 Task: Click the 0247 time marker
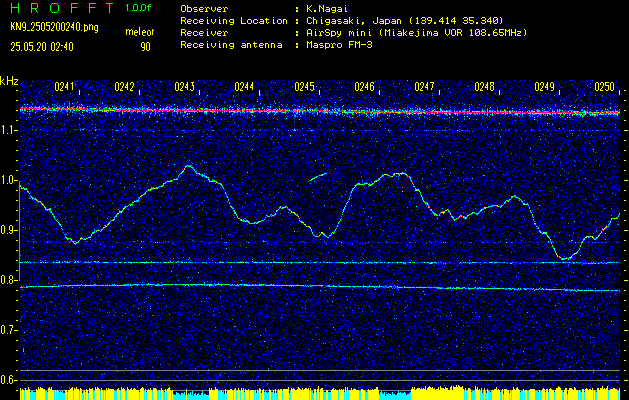point(424,87)
